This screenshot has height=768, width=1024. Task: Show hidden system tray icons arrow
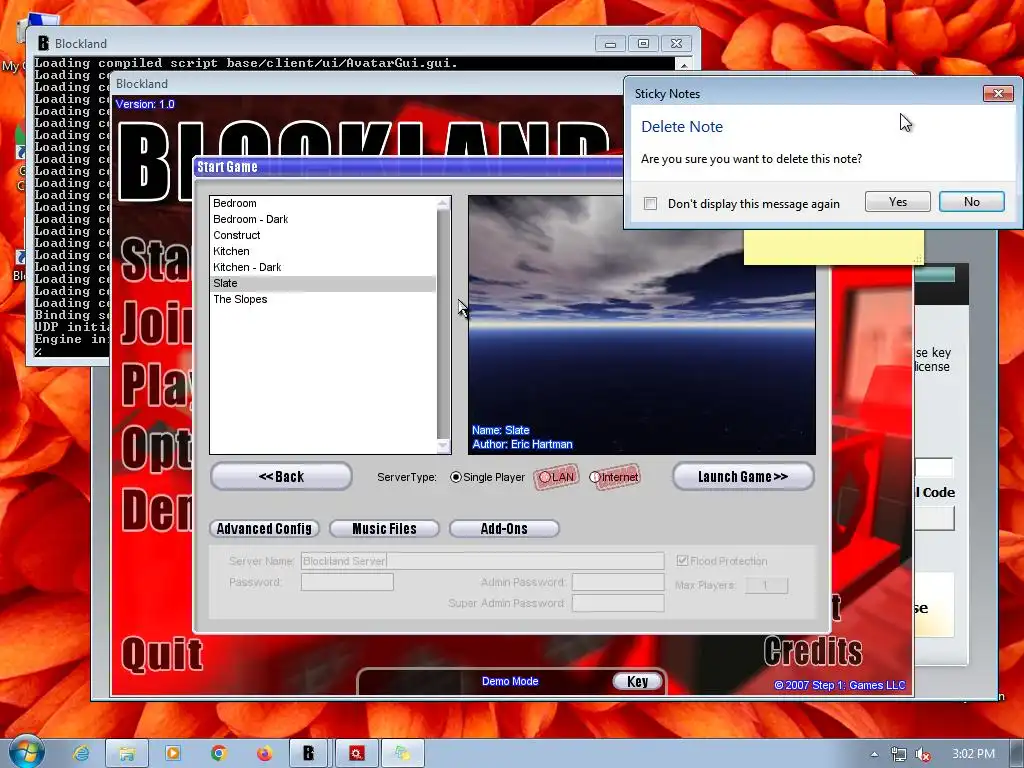click(874, 754)
